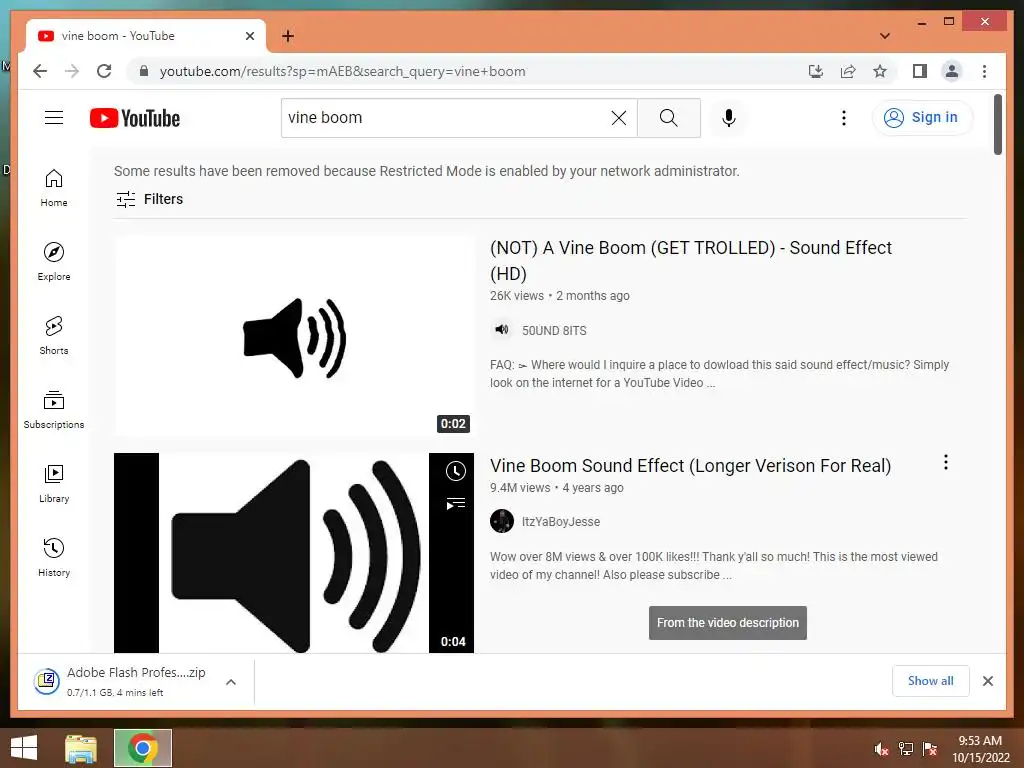Open Subscriptions in sidebar
Image resolution: width=1024 pixels, height=768 pixels.
coord(54,409)
